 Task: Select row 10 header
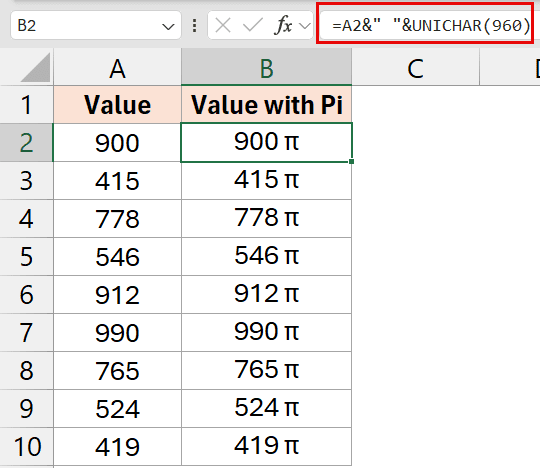[x=27, y=447]
